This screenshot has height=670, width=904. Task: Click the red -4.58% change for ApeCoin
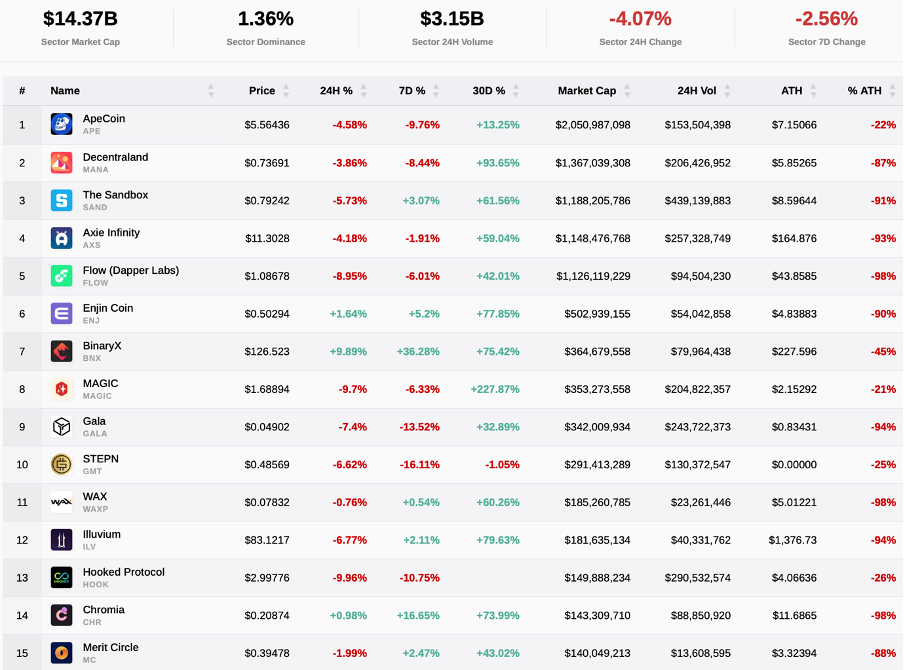pyautogui.click(x=350, y=125)
